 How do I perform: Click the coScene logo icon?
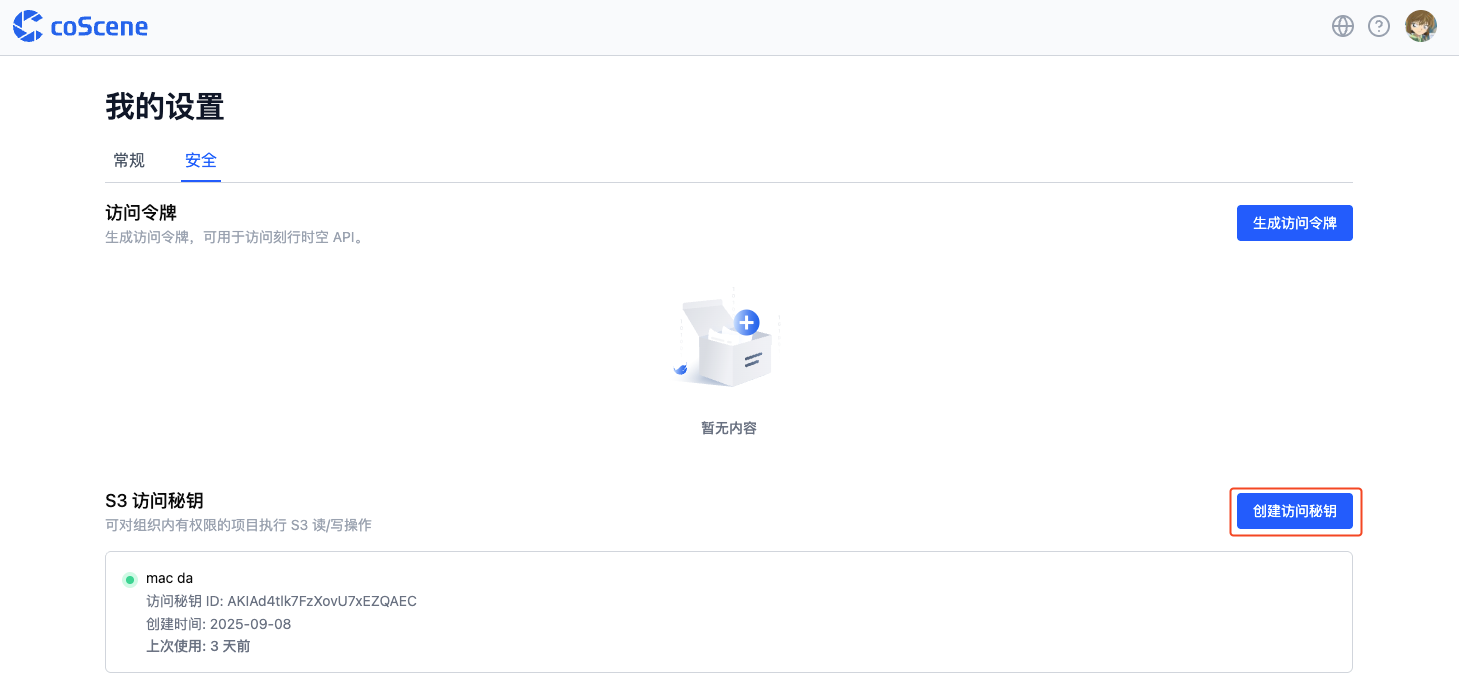click(x=28, y=26)
